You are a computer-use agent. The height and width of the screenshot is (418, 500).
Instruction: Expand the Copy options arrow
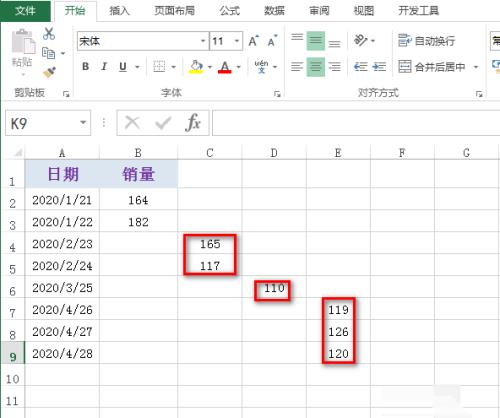tap(63, 53)
